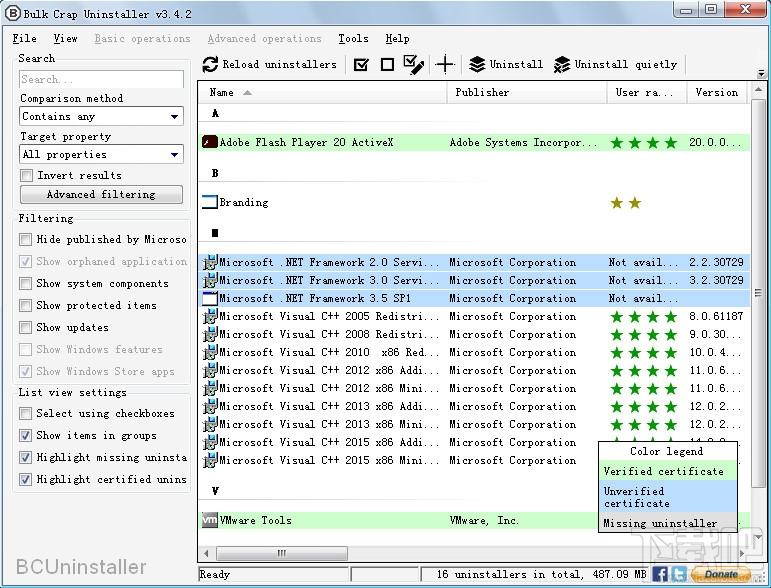
Task: Click the Advanced filtering button
Action: click(101, 194)
